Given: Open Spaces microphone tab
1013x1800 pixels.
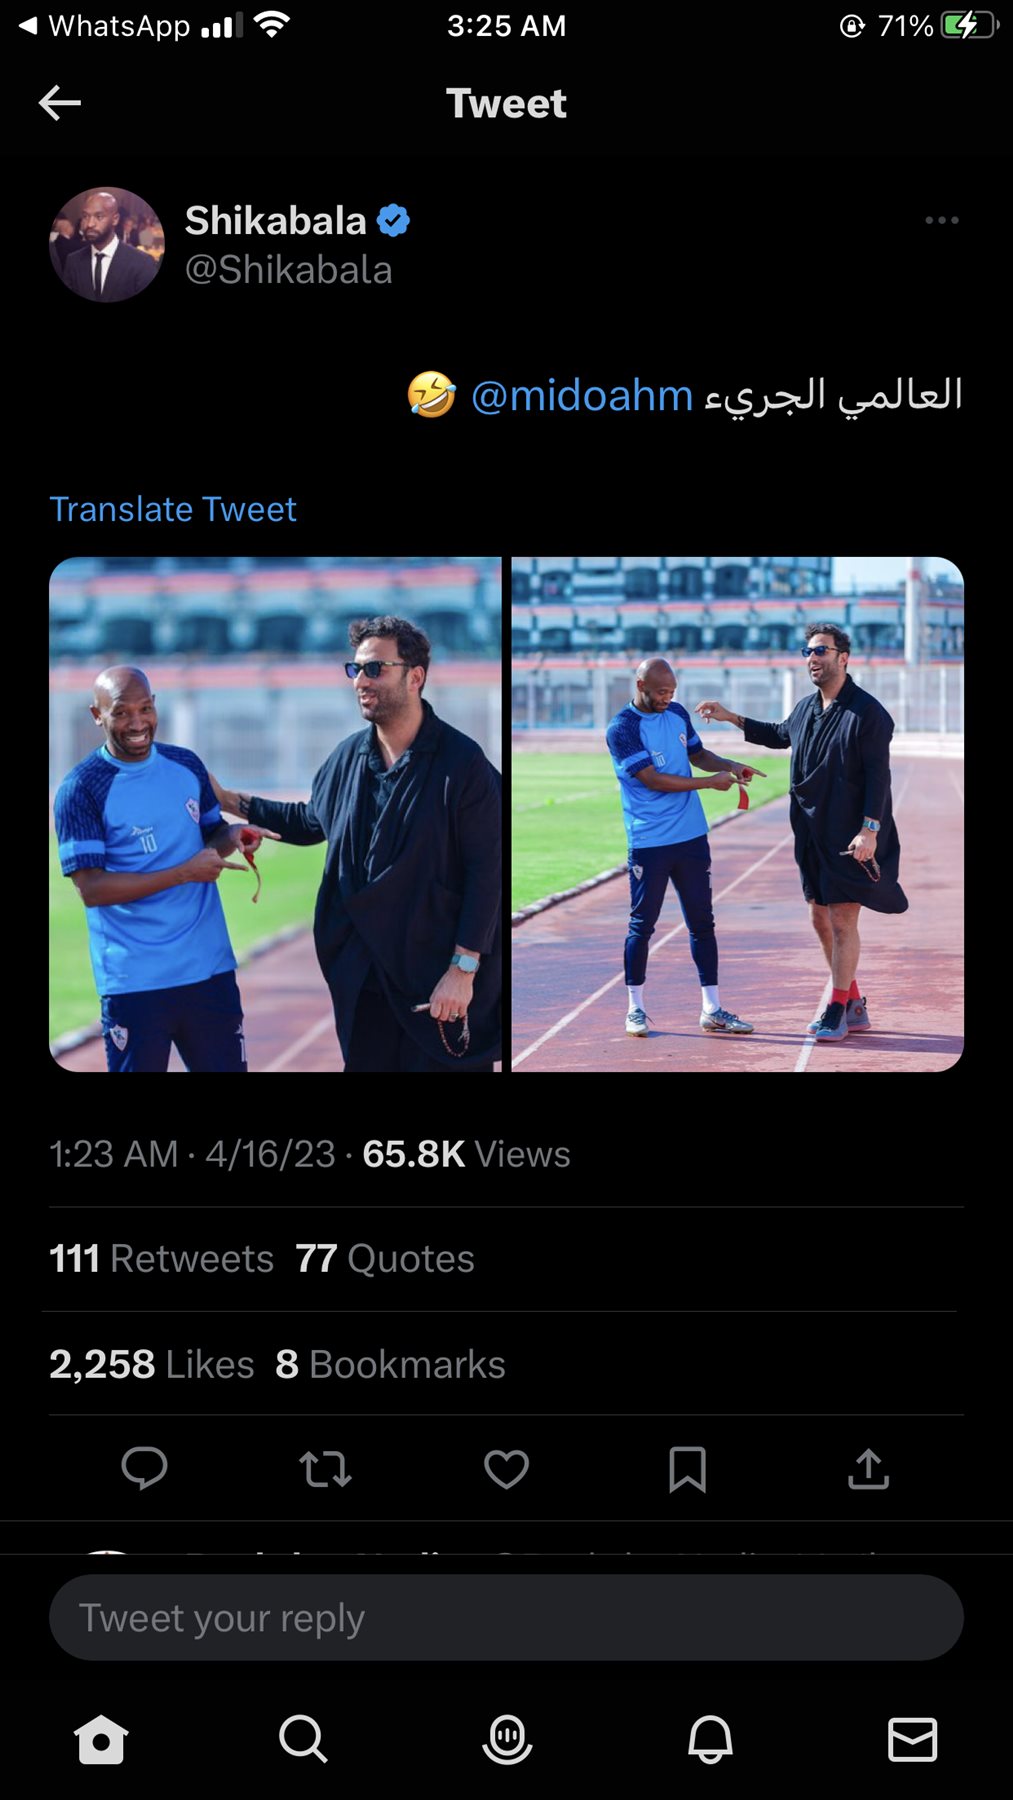Looking at the screenshot, I should [507, 1740].
